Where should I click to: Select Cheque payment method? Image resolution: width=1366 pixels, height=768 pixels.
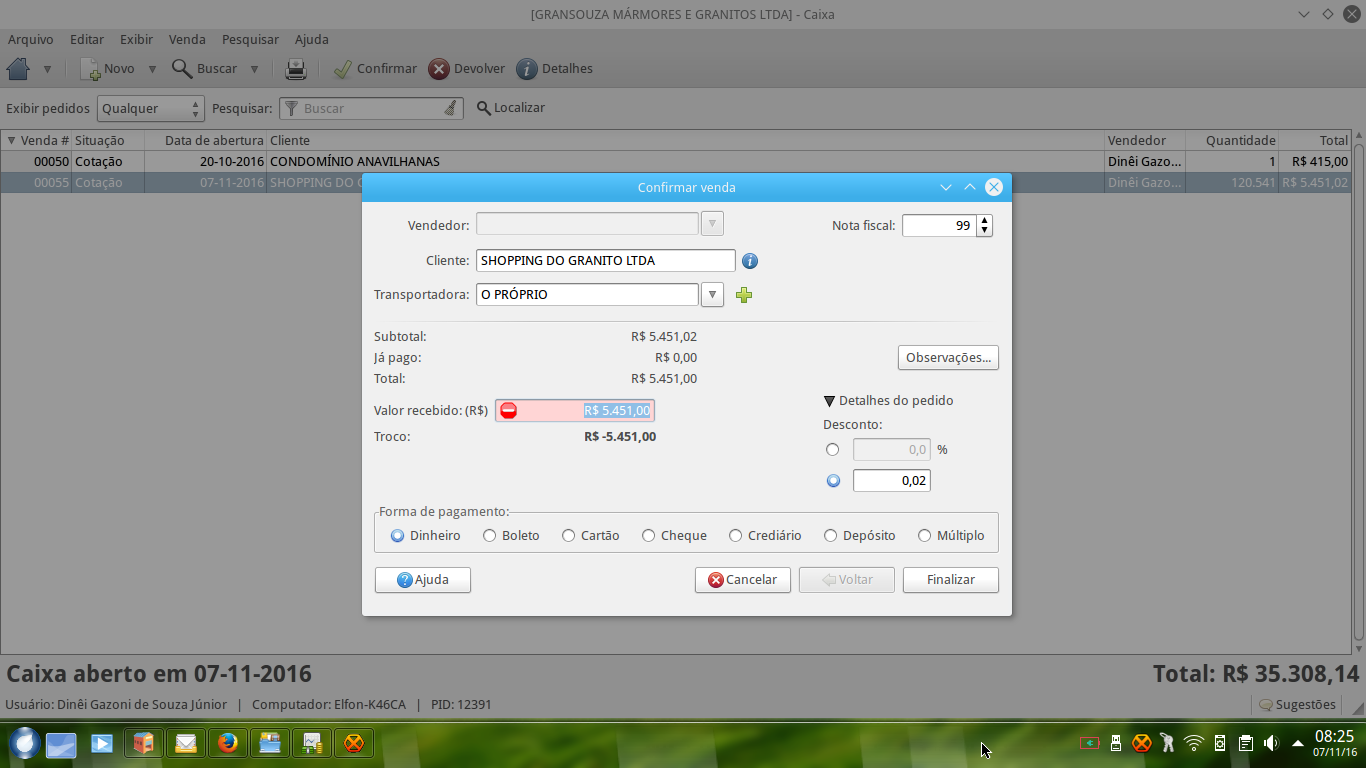675,535
